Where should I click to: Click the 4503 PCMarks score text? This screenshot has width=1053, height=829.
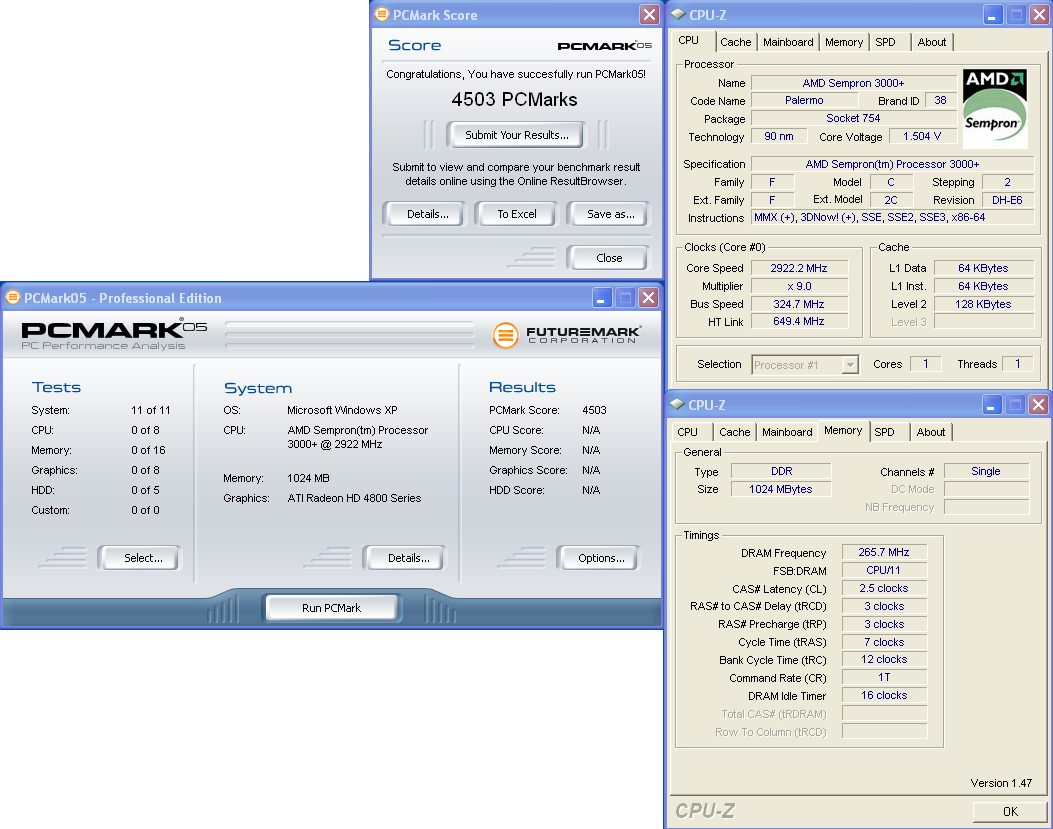[514, 99]
